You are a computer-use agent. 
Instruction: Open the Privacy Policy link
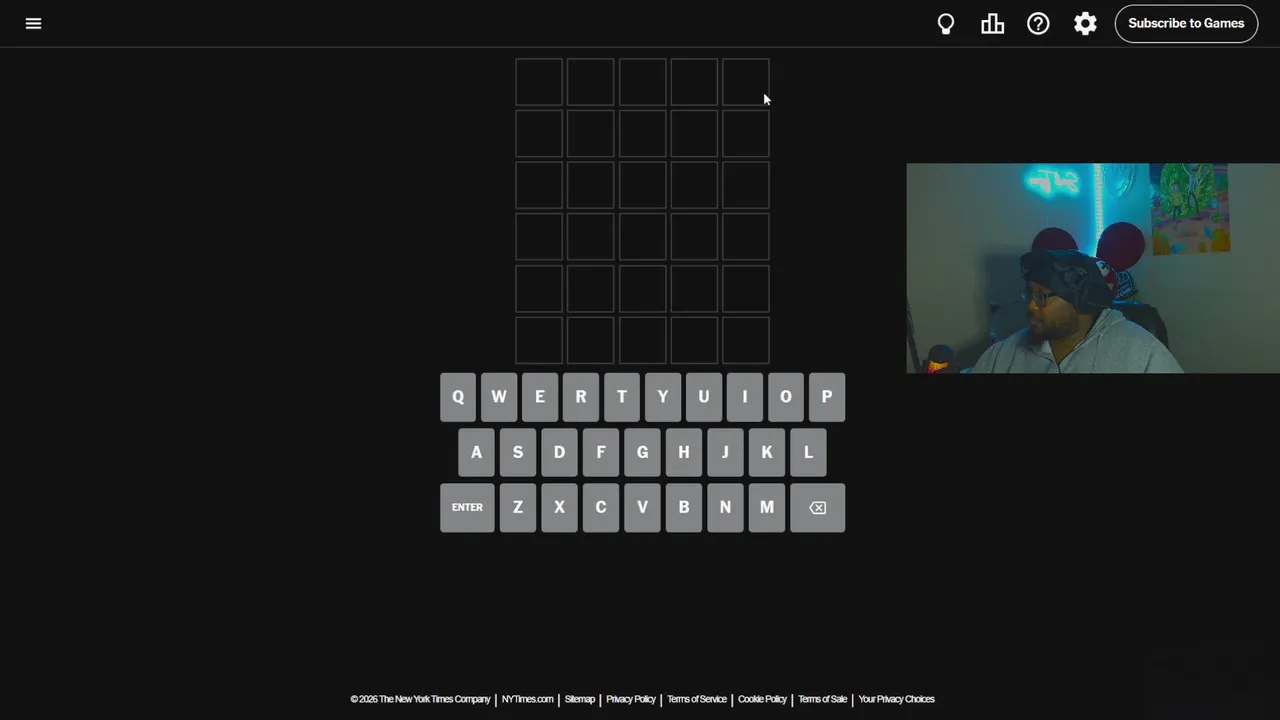click(631, 699)
